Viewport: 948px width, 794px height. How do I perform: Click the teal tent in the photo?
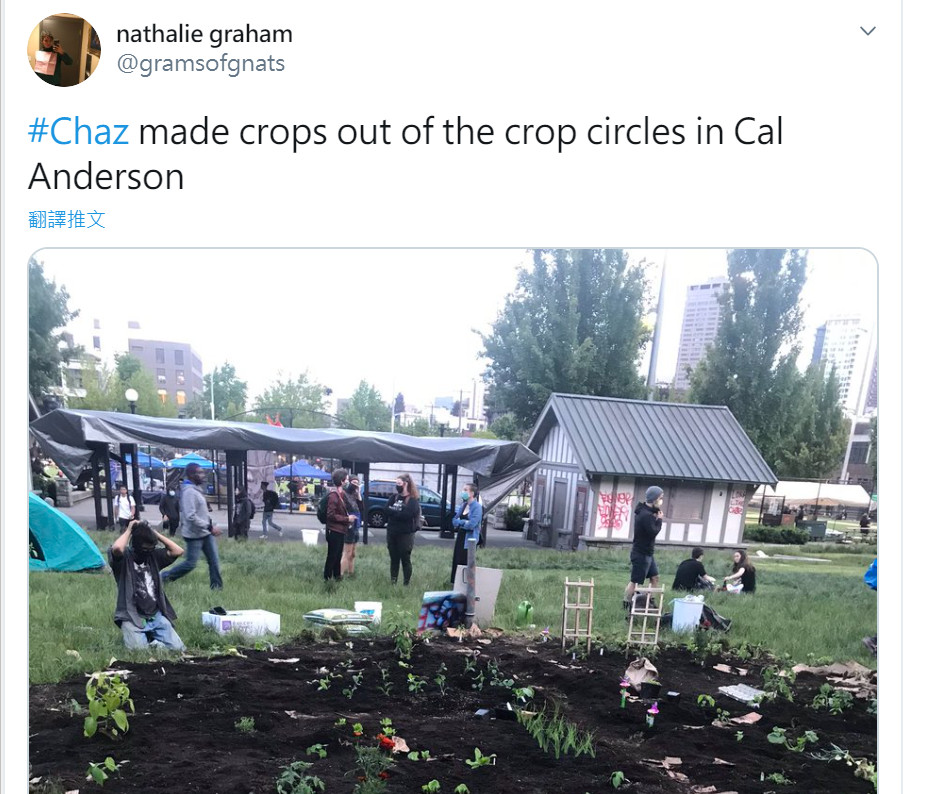tap(63, 534)
